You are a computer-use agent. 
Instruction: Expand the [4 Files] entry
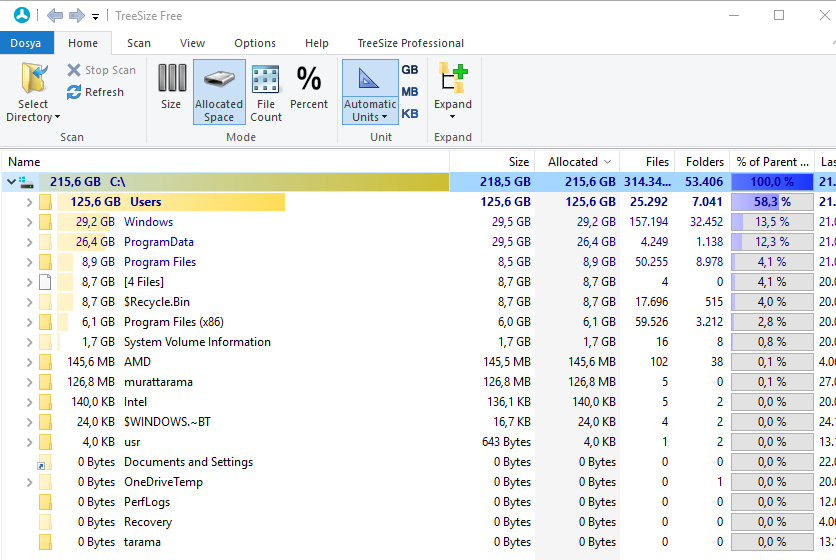point(29,282)
